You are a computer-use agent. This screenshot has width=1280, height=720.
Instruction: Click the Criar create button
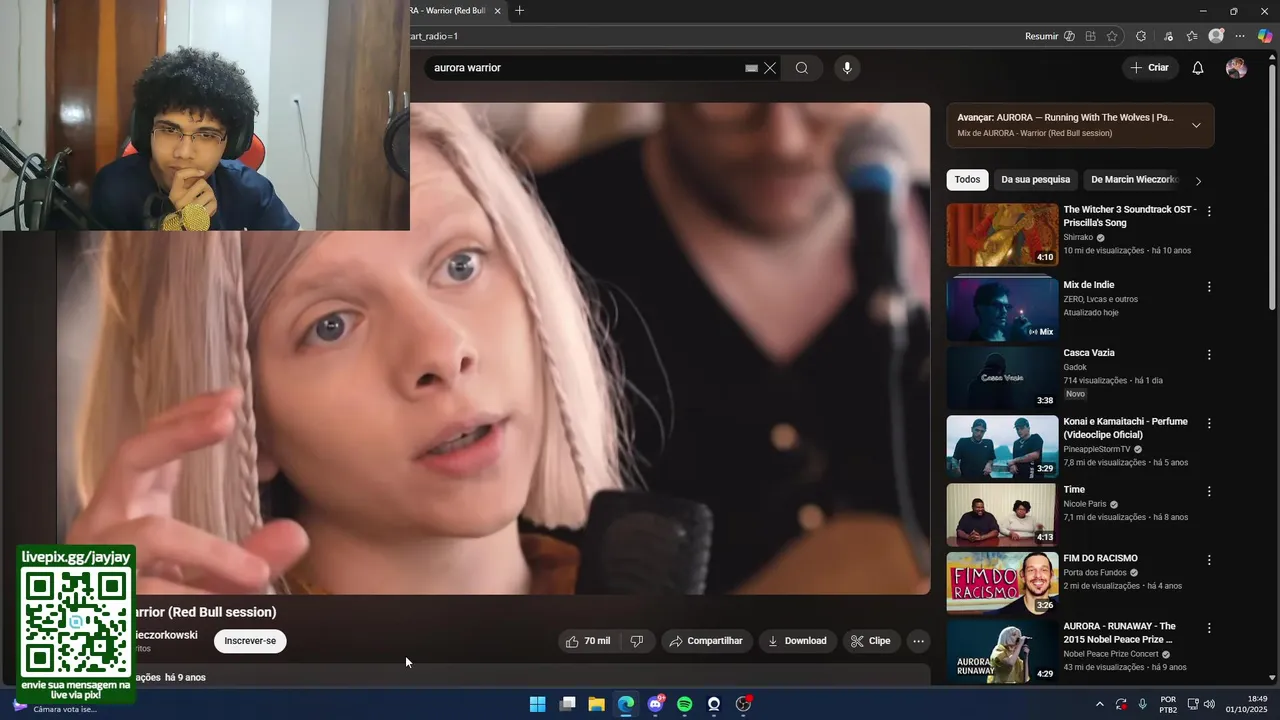pos(1150,68)
